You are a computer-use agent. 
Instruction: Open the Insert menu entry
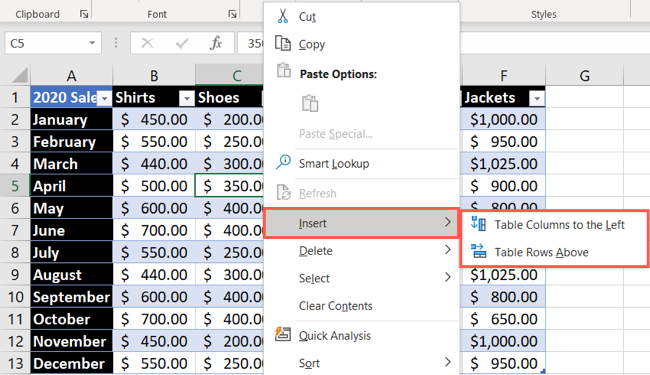[361, 223]
